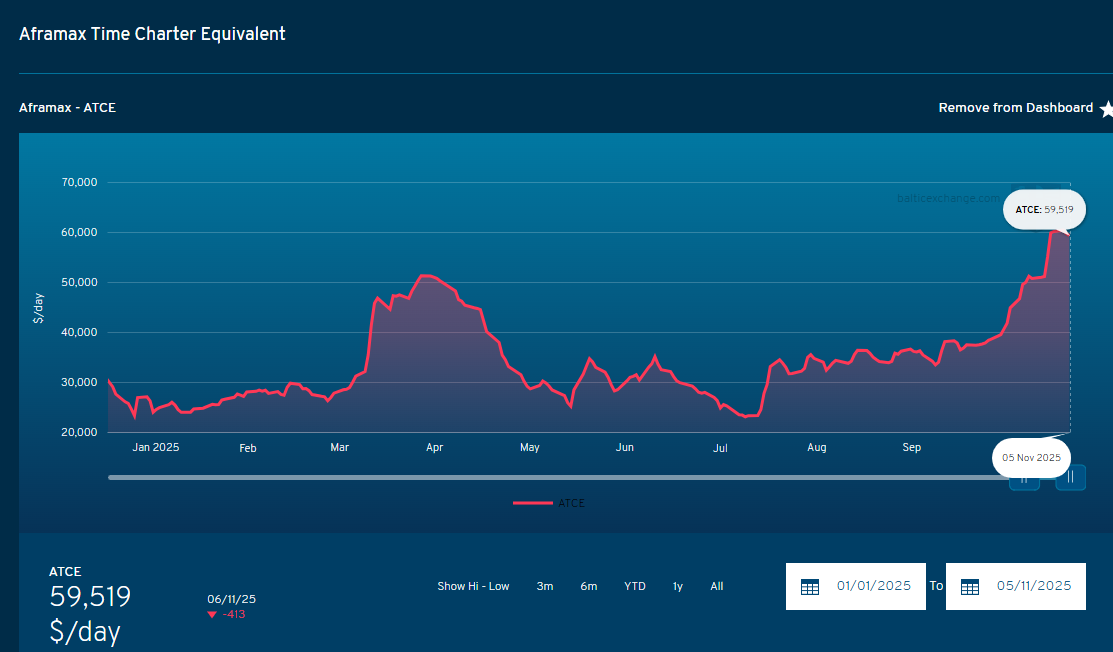The height and width of the screenshot is (652, 1113).
Task: Click the right range slider handle
Action: click(x=1070, y=477)
